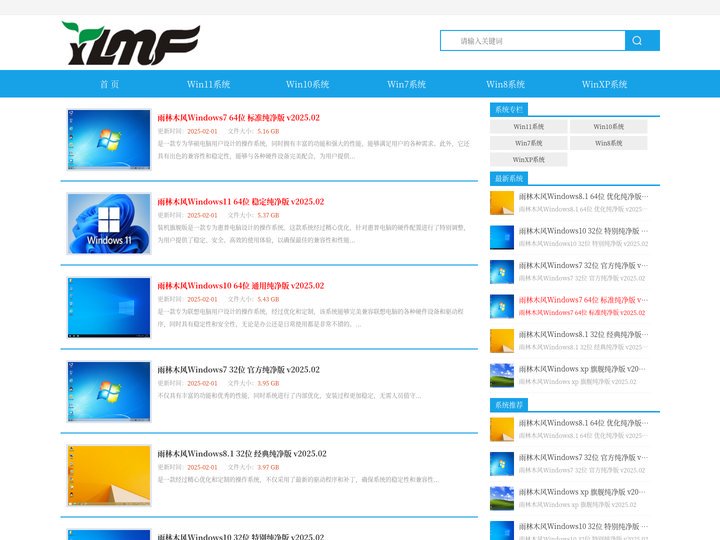The image size is (720, 540).
Task: Open Windows xp 旗舰纯净版 title in 系统推荐
Action: [582, 492]
